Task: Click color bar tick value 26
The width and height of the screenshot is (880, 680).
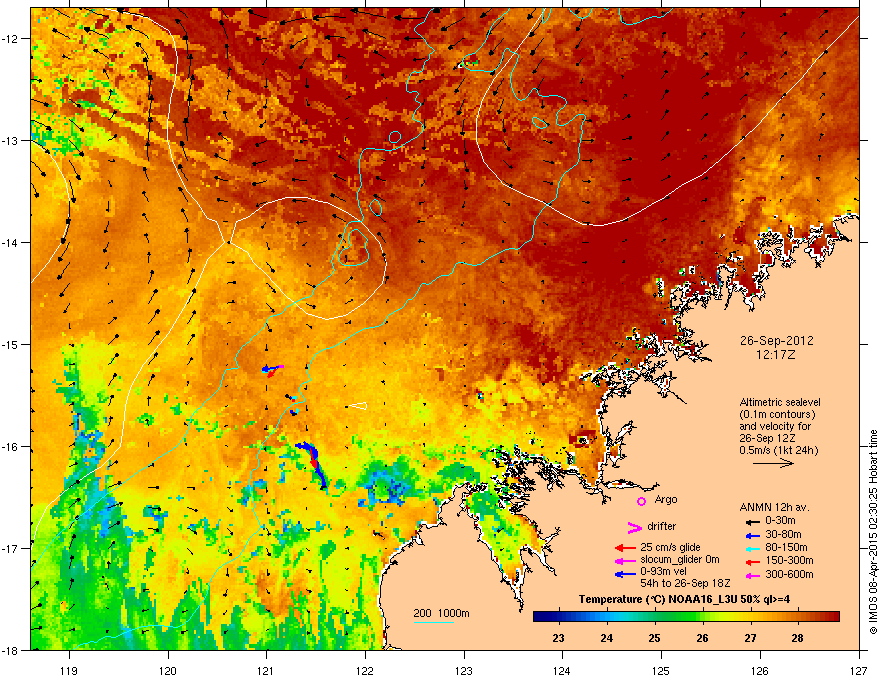Action: 702,638
